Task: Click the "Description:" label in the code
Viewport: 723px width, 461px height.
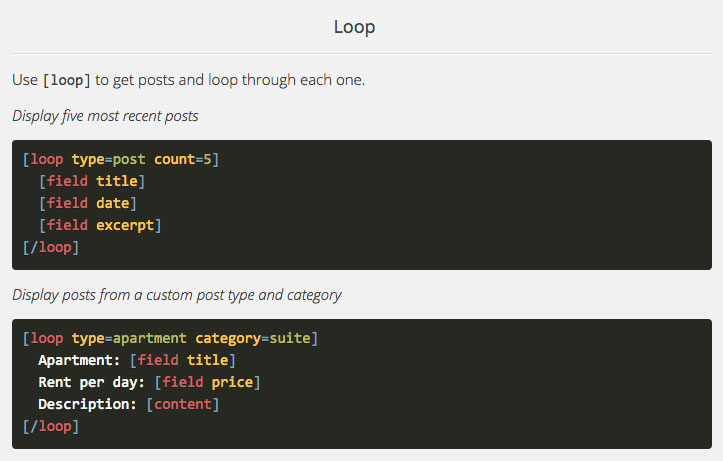Action: [x=88, y=404]
